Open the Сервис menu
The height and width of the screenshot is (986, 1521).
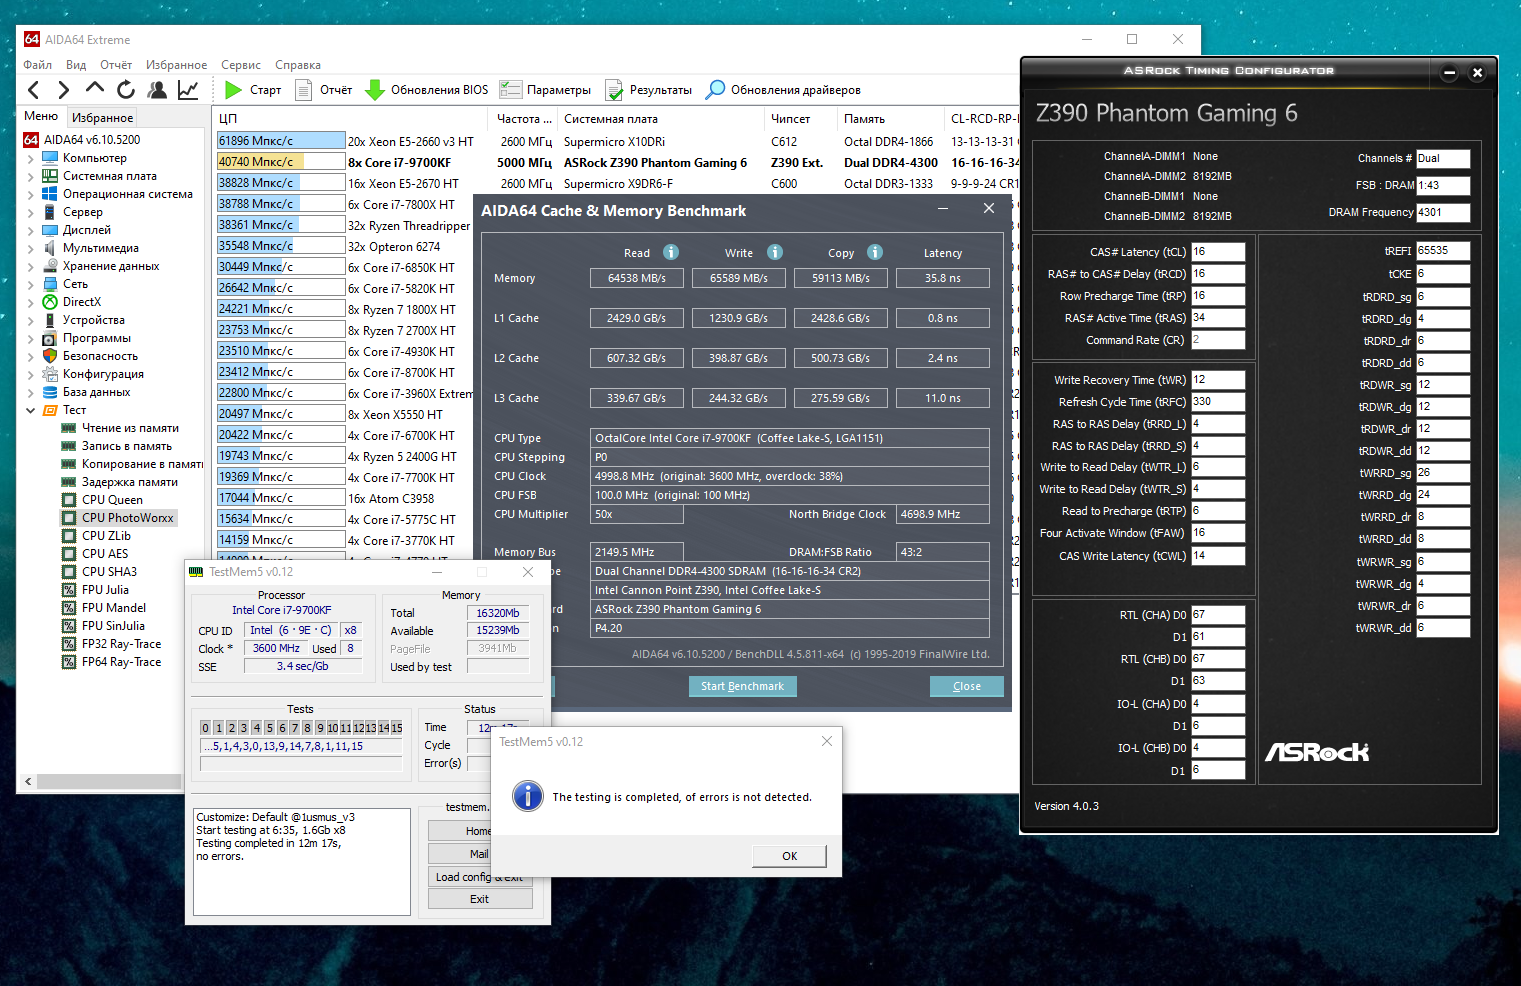[240, 65]
